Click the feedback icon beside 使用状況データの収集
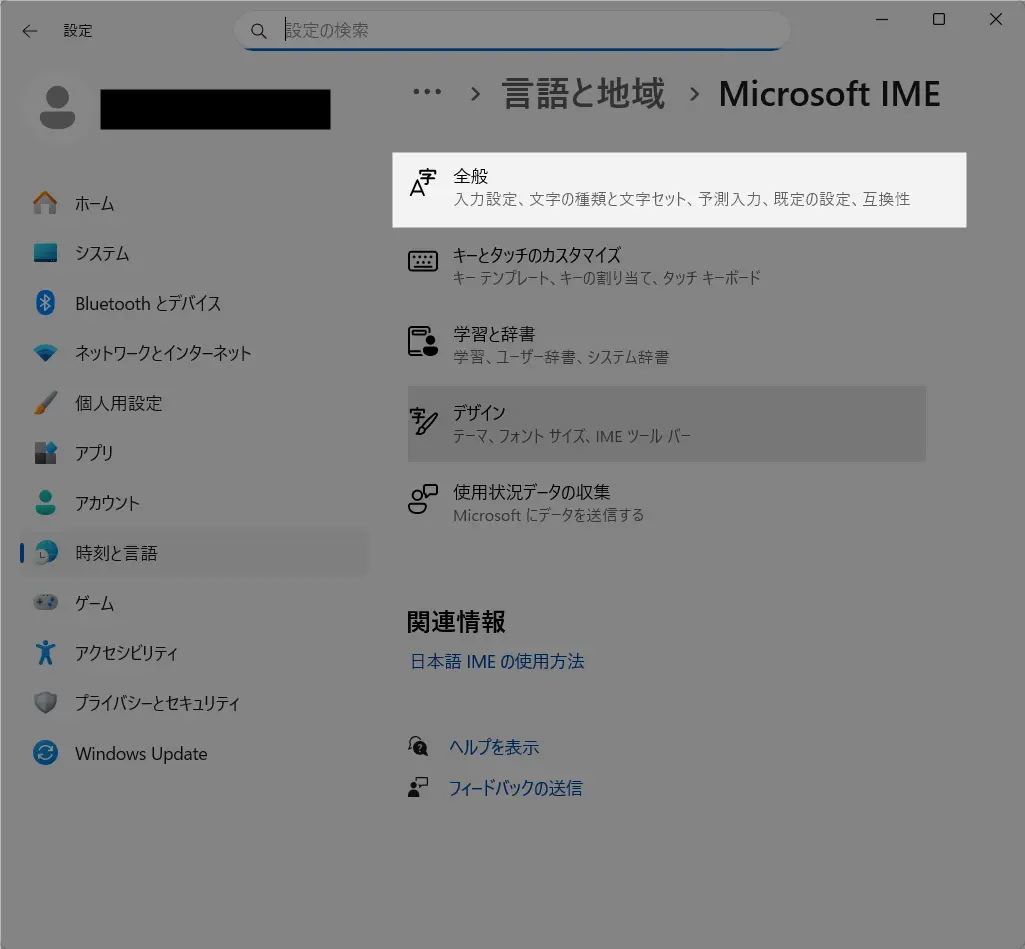Viewport: 1025px width, 949px height. coord(423,499)
